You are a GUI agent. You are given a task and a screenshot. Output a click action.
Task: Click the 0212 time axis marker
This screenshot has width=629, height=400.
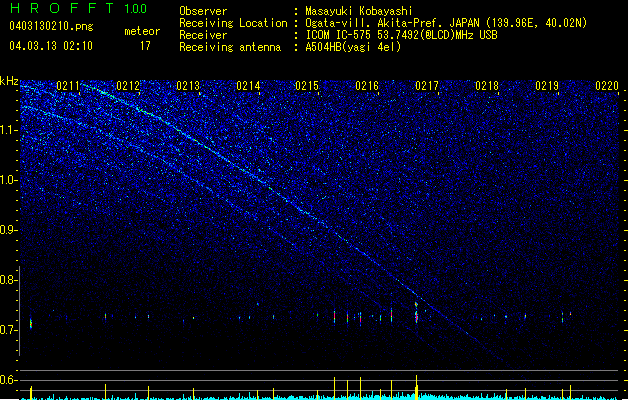tap(128, 86)
